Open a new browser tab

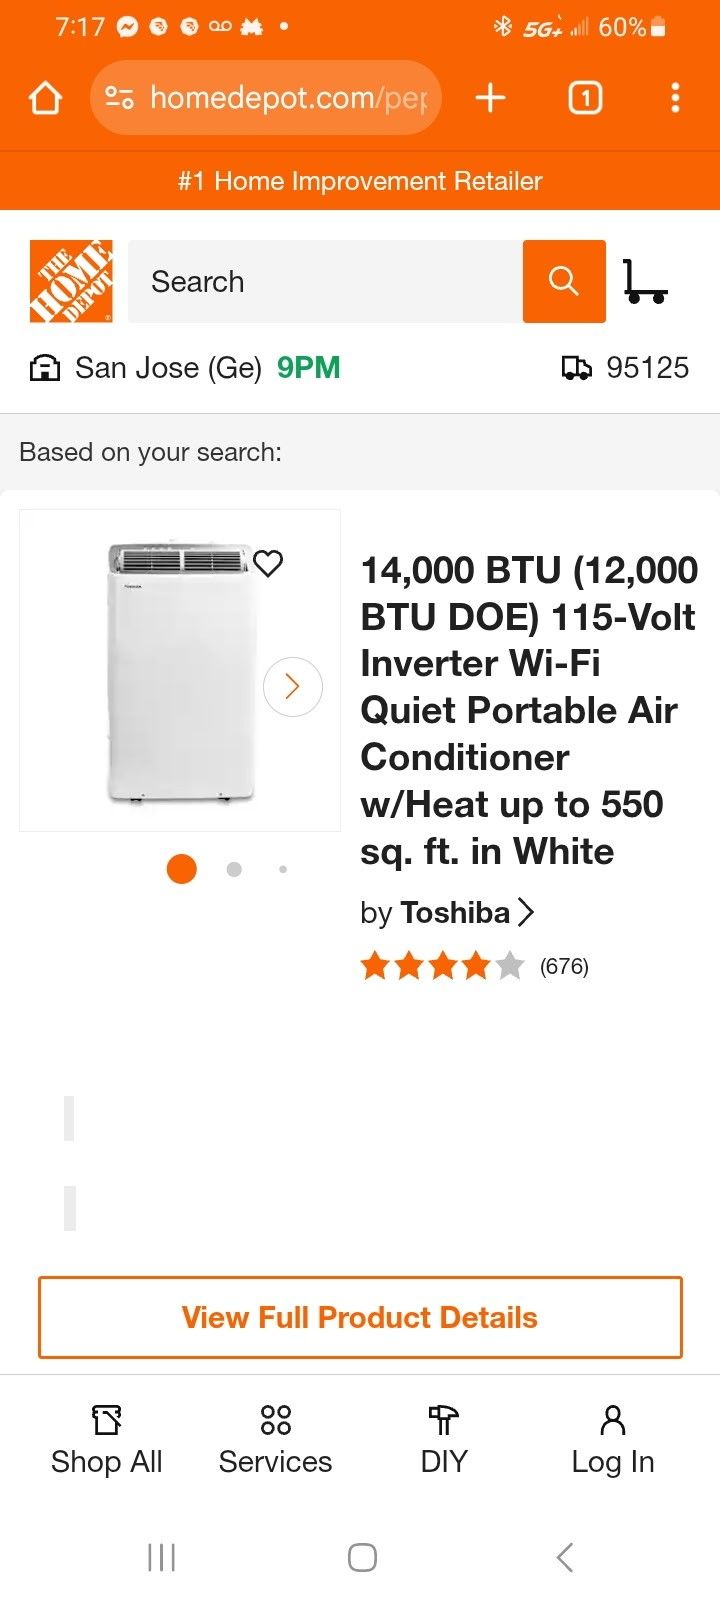(x=490, y=98)
